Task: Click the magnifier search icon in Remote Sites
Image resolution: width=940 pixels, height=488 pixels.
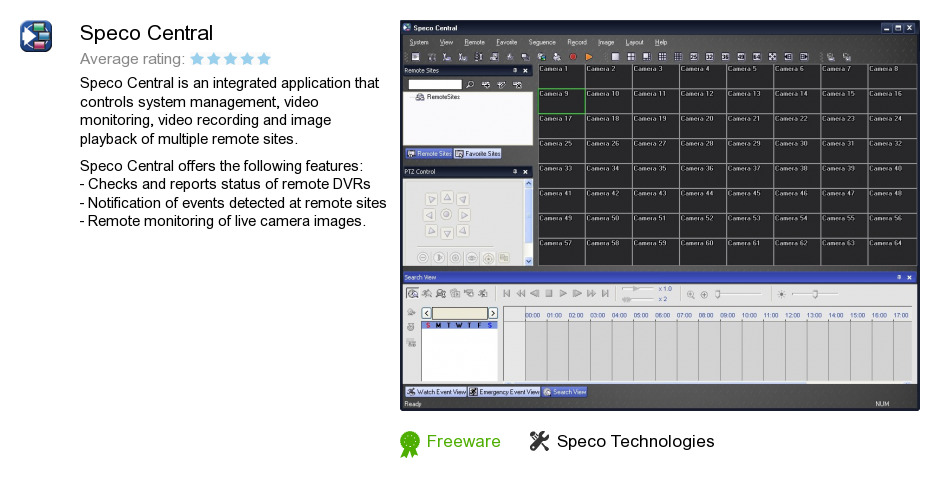Action: point(470,85)
